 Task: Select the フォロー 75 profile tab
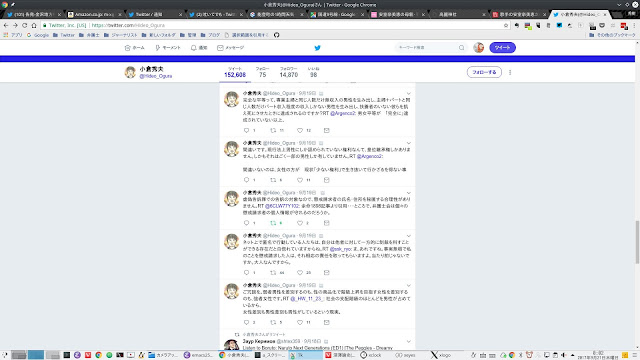point(262,72)
